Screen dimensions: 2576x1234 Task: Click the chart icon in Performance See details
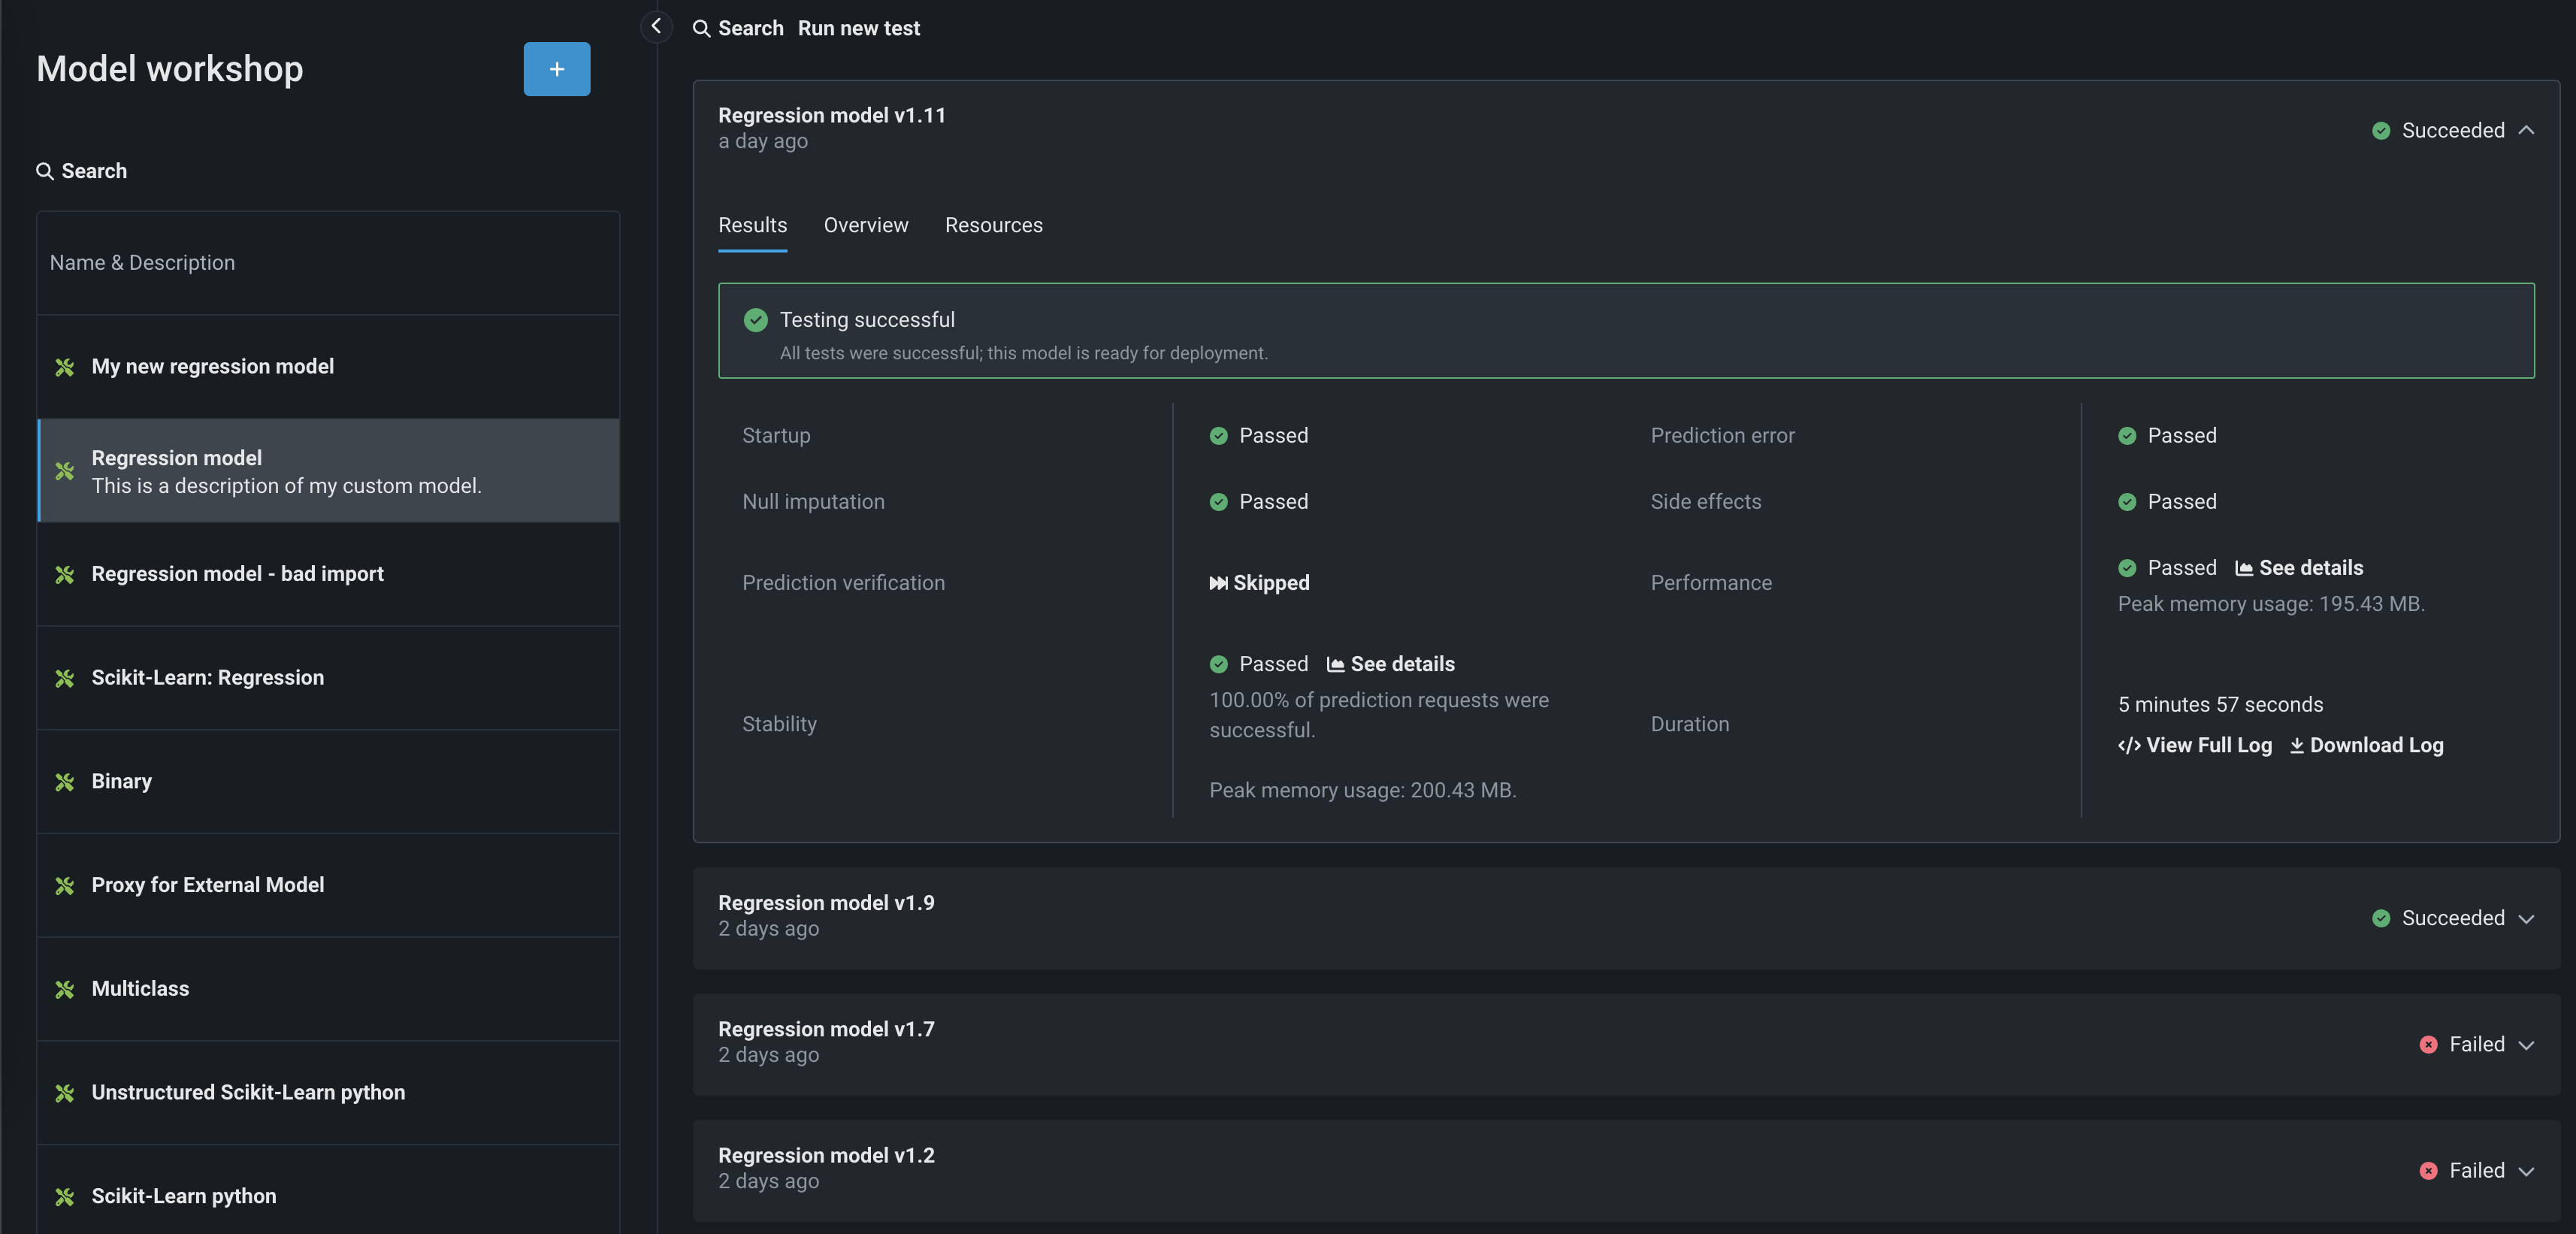(2244, 568)
